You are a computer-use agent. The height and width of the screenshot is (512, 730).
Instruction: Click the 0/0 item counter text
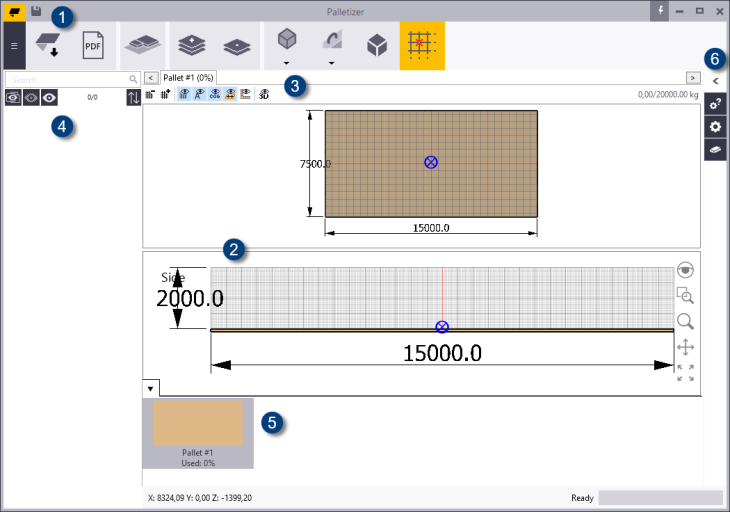[x=92, y=97]
